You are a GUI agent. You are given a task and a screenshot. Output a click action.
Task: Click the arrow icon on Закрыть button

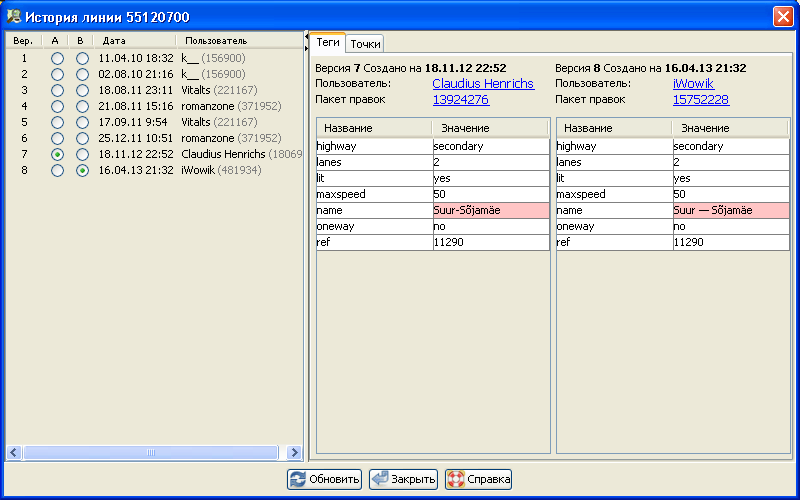click(380, 480)
